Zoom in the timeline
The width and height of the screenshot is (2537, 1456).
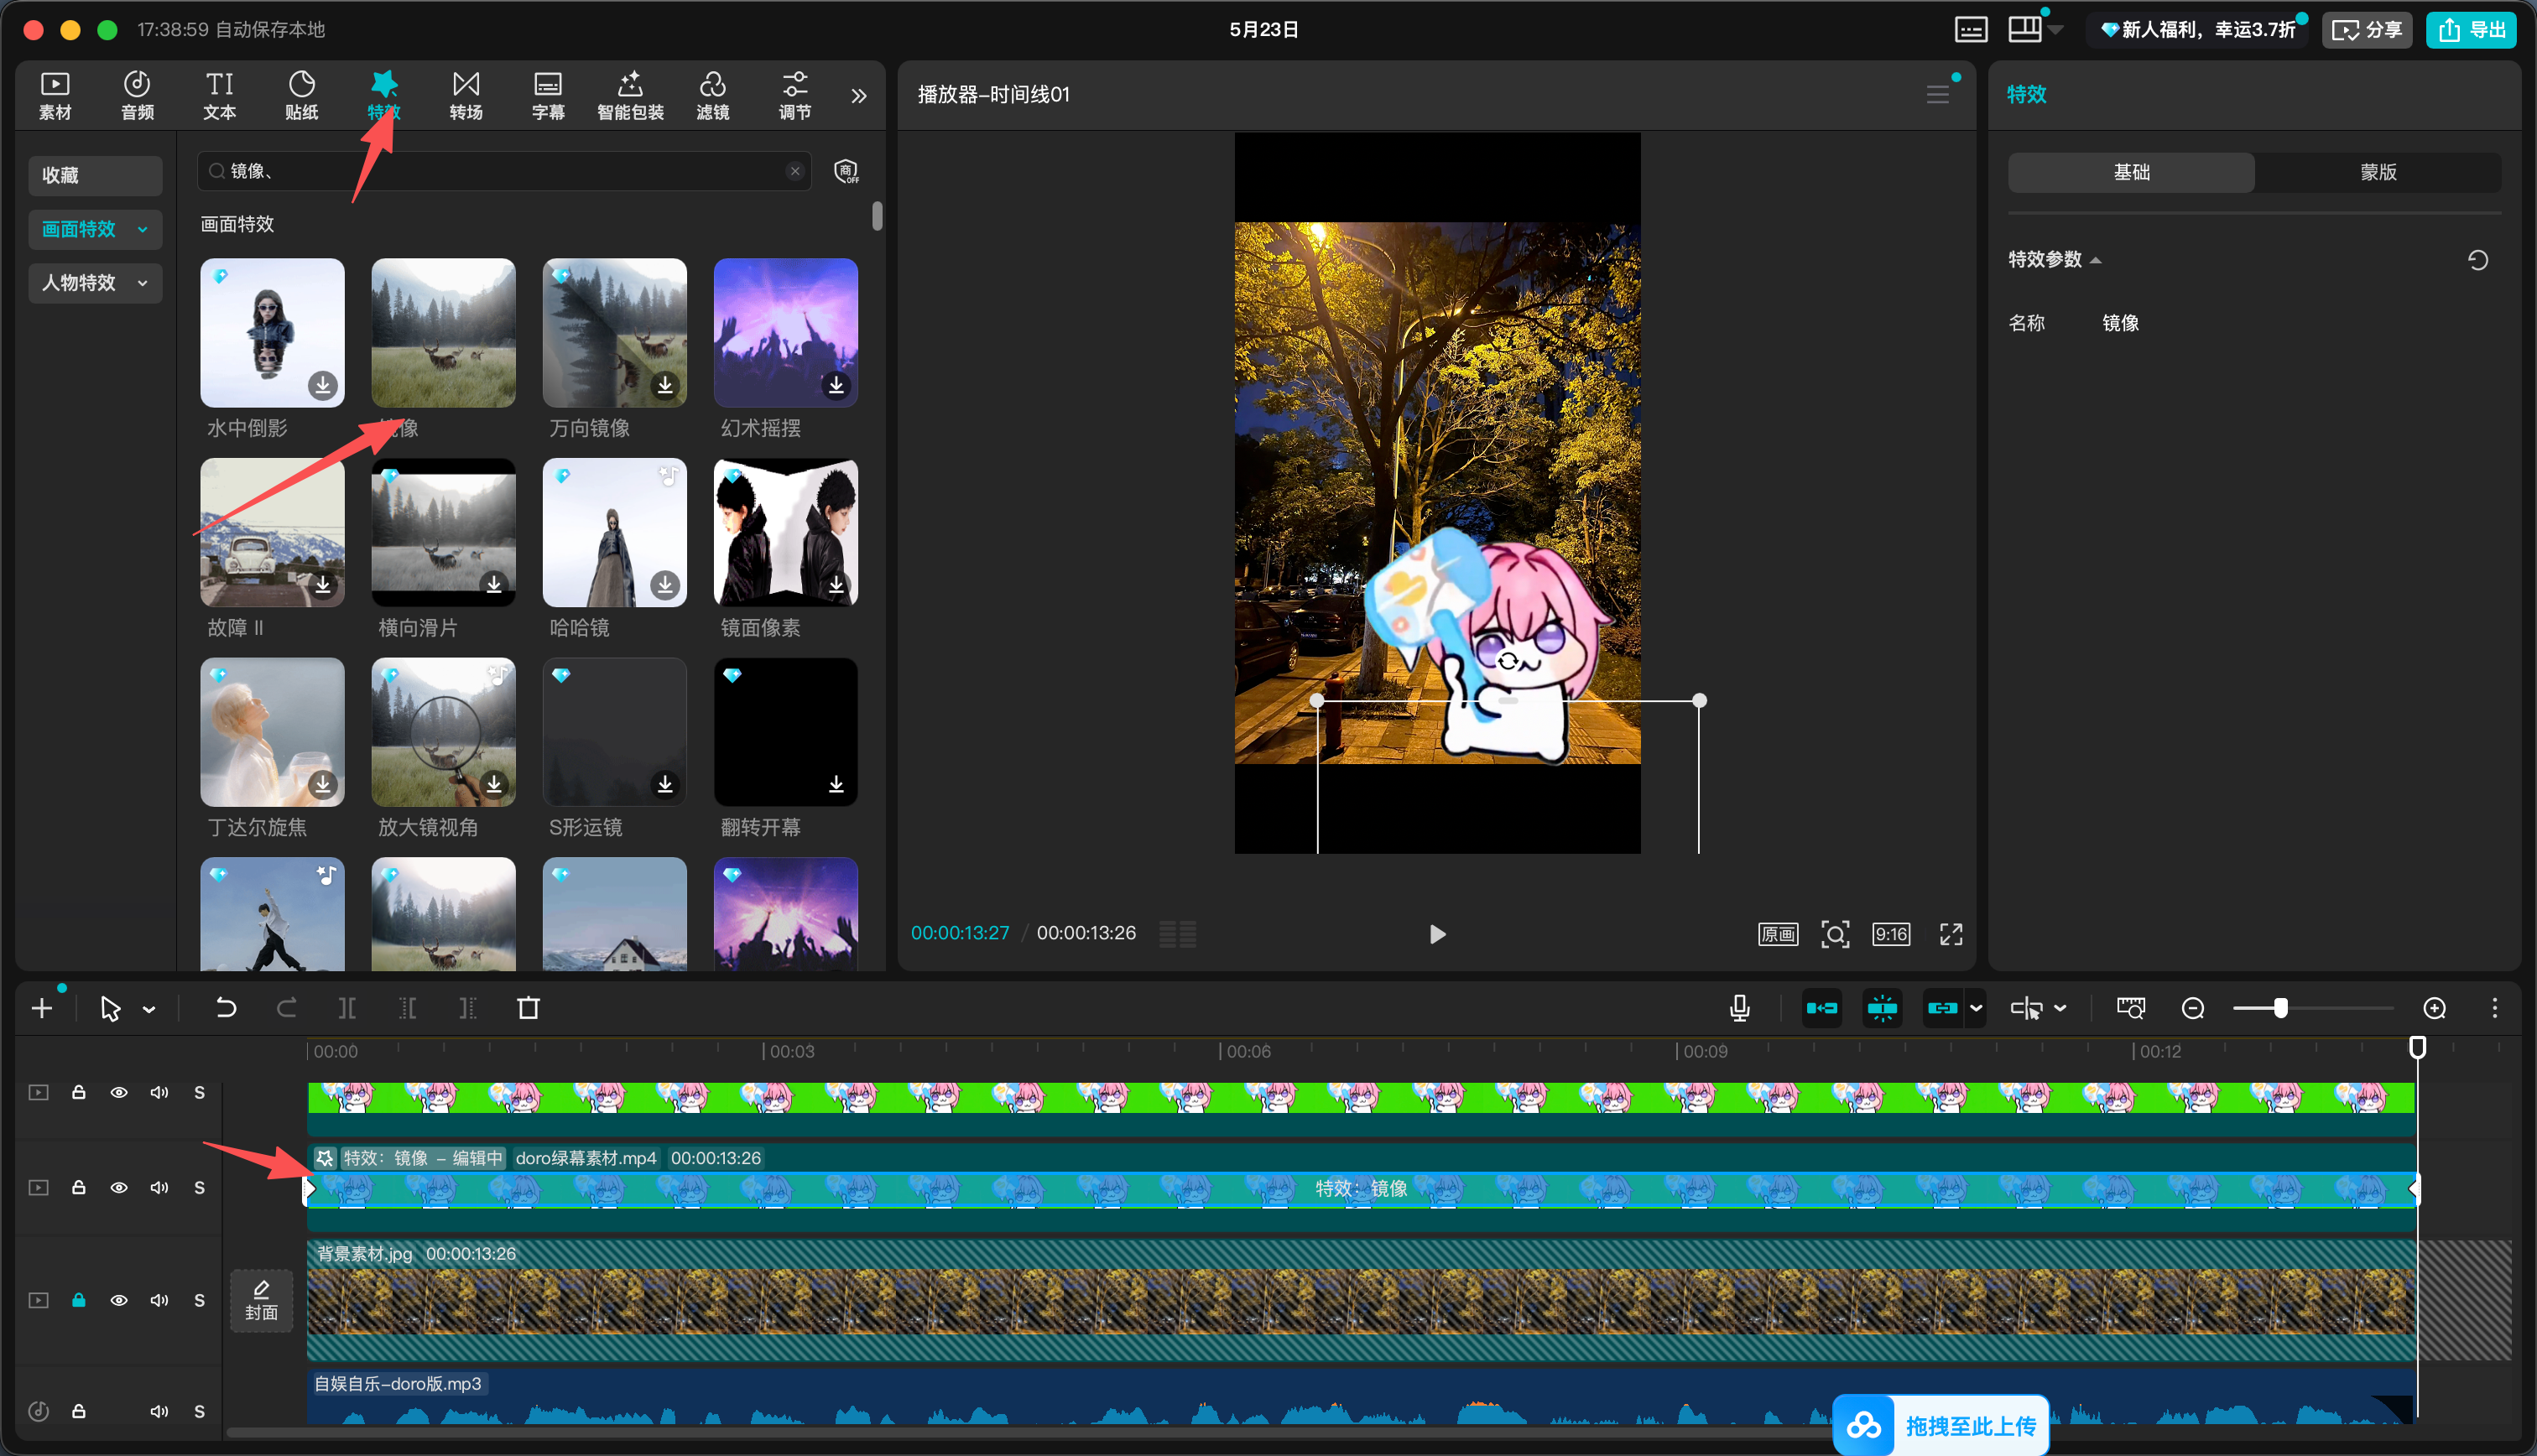pos(2434,1008)
